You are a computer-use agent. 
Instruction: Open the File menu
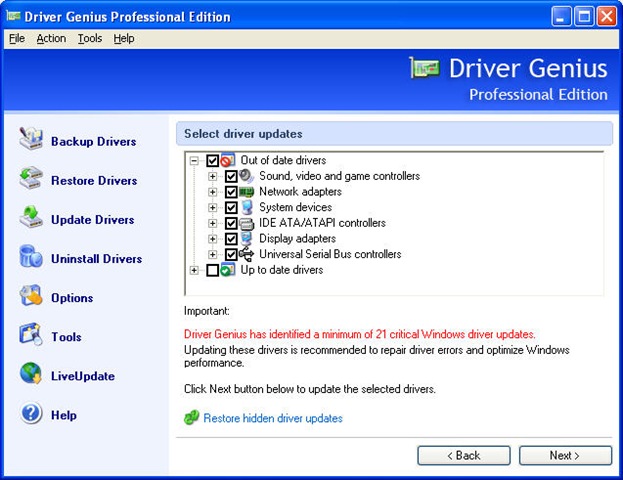click(17, 39)
